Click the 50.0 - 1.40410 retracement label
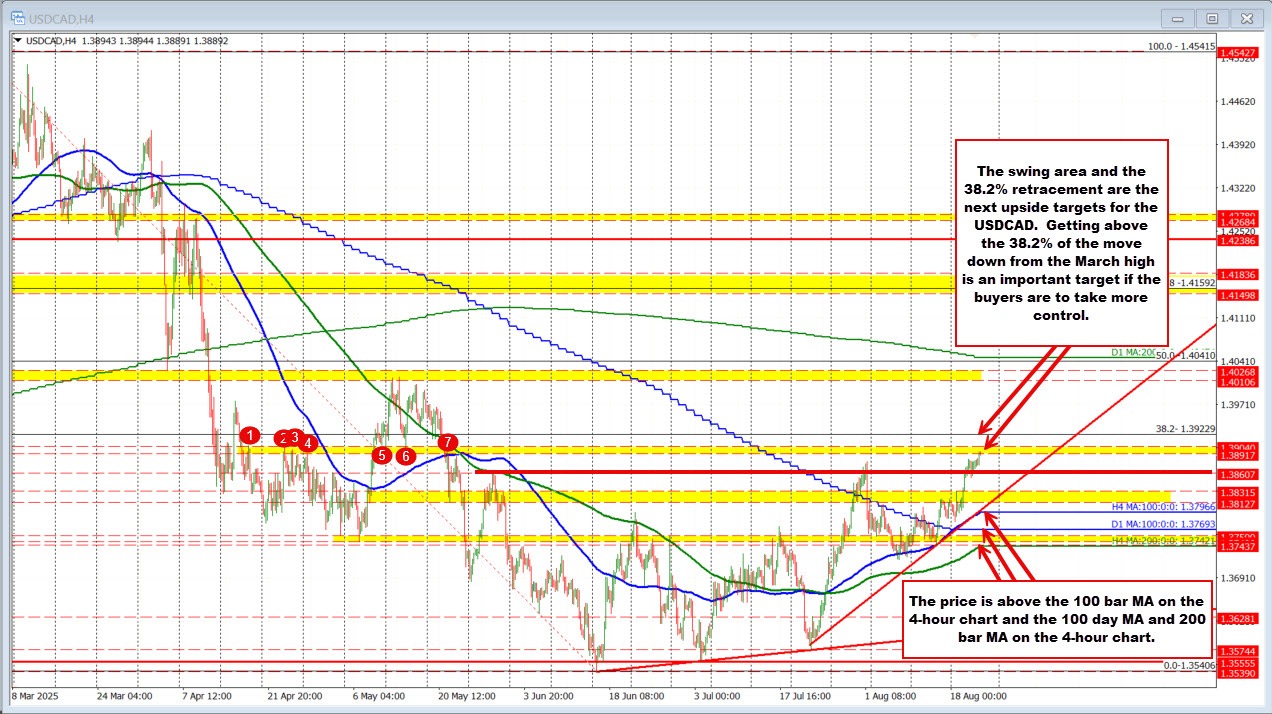 [x=1184, y=355]
